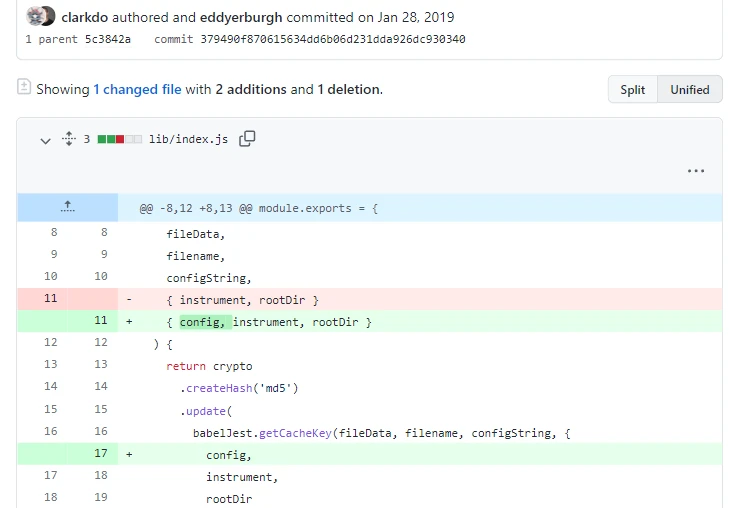This screenshot has width=734, height=508.
Task: Switch to Split diff view
Action: click(632, 89)
